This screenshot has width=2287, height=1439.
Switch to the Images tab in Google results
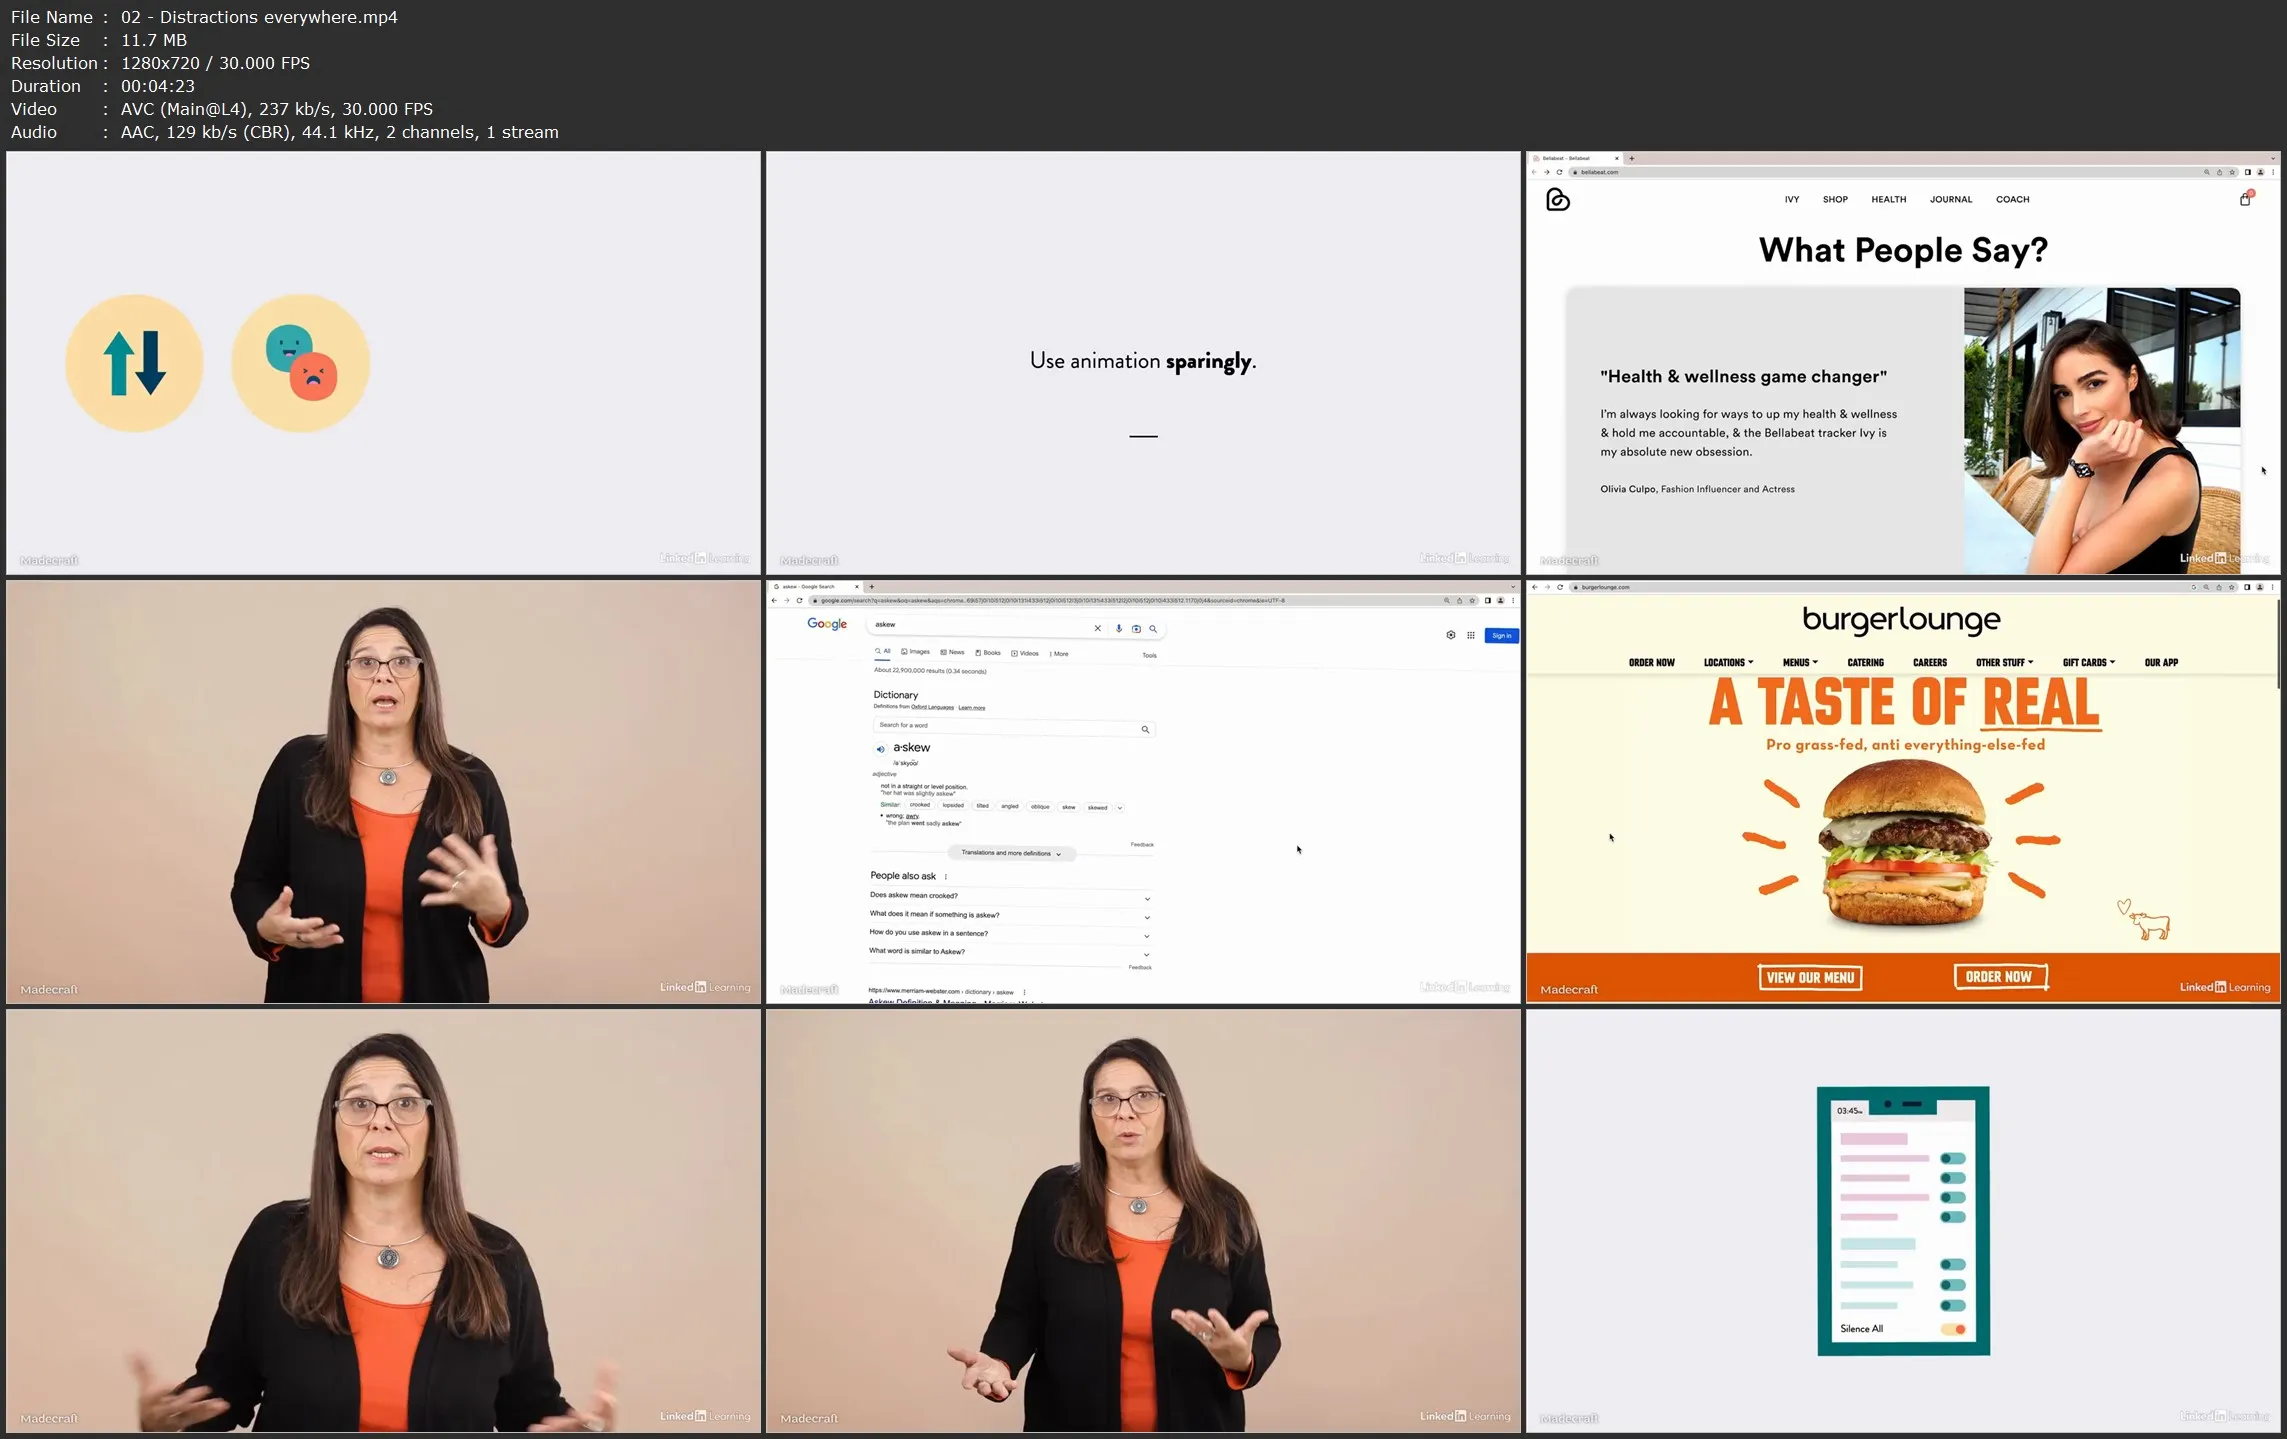(915, 652)
